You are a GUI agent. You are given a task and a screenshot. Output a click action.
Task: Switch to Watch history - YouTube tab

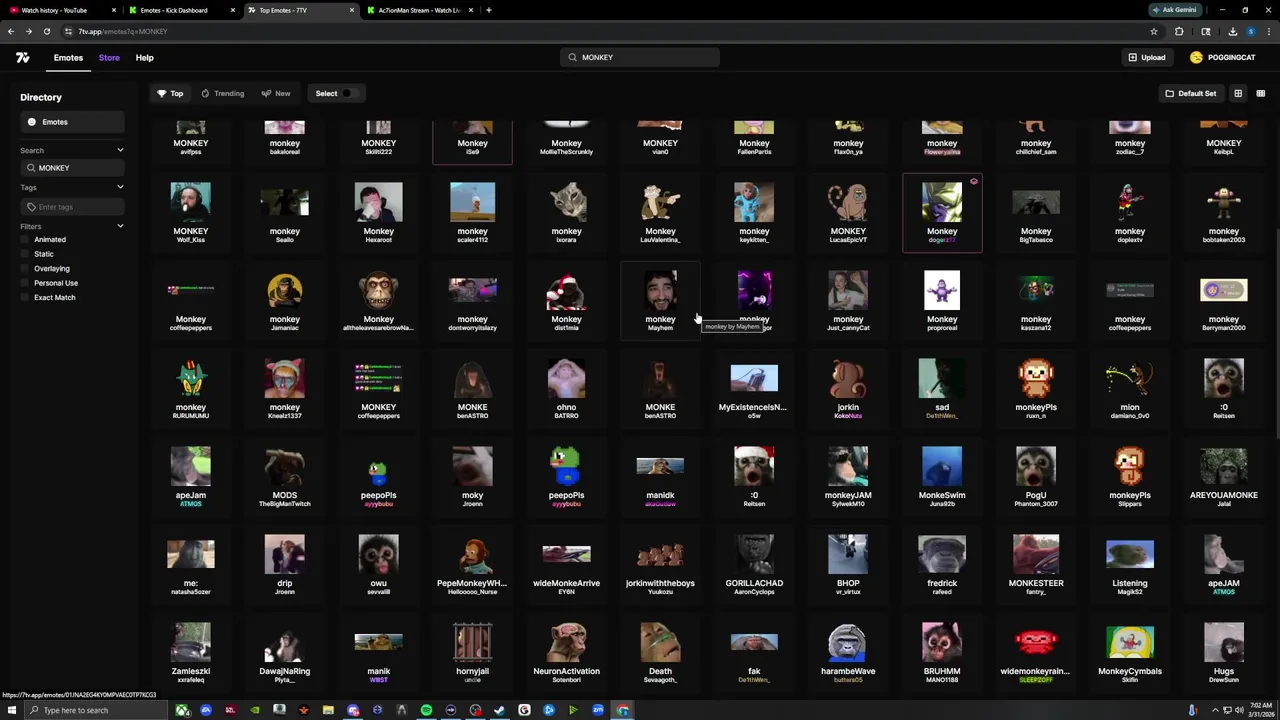[x=60, y=10]
